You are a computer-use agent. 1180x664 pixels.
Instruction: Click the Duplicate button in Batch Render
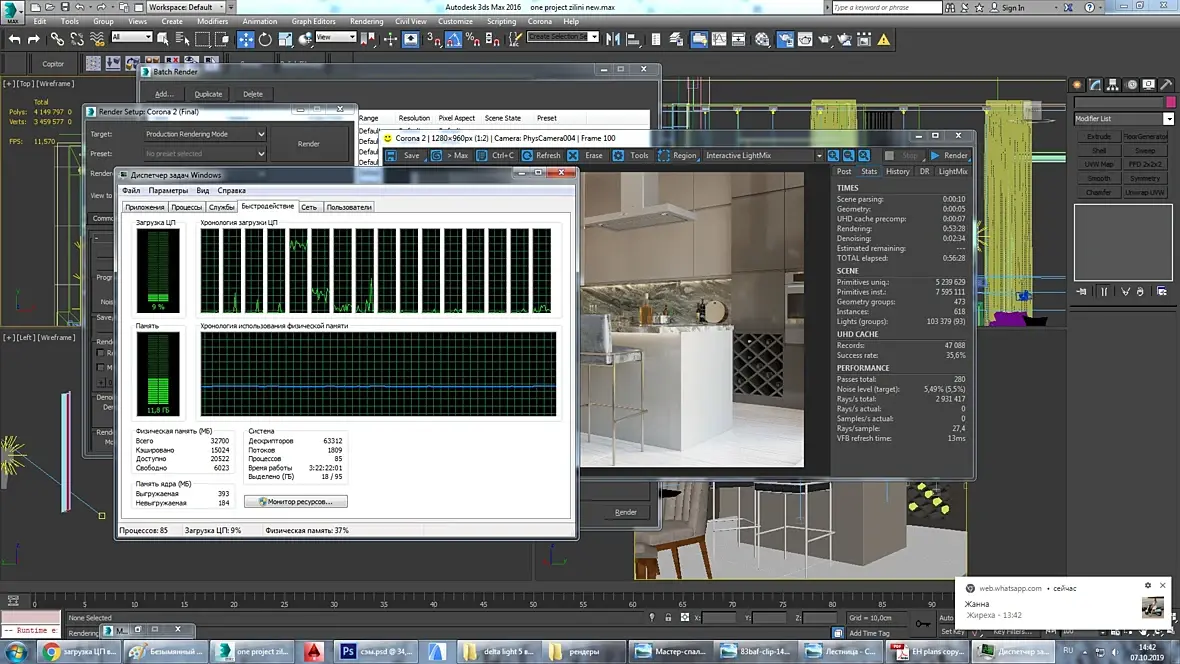[208, 94]
